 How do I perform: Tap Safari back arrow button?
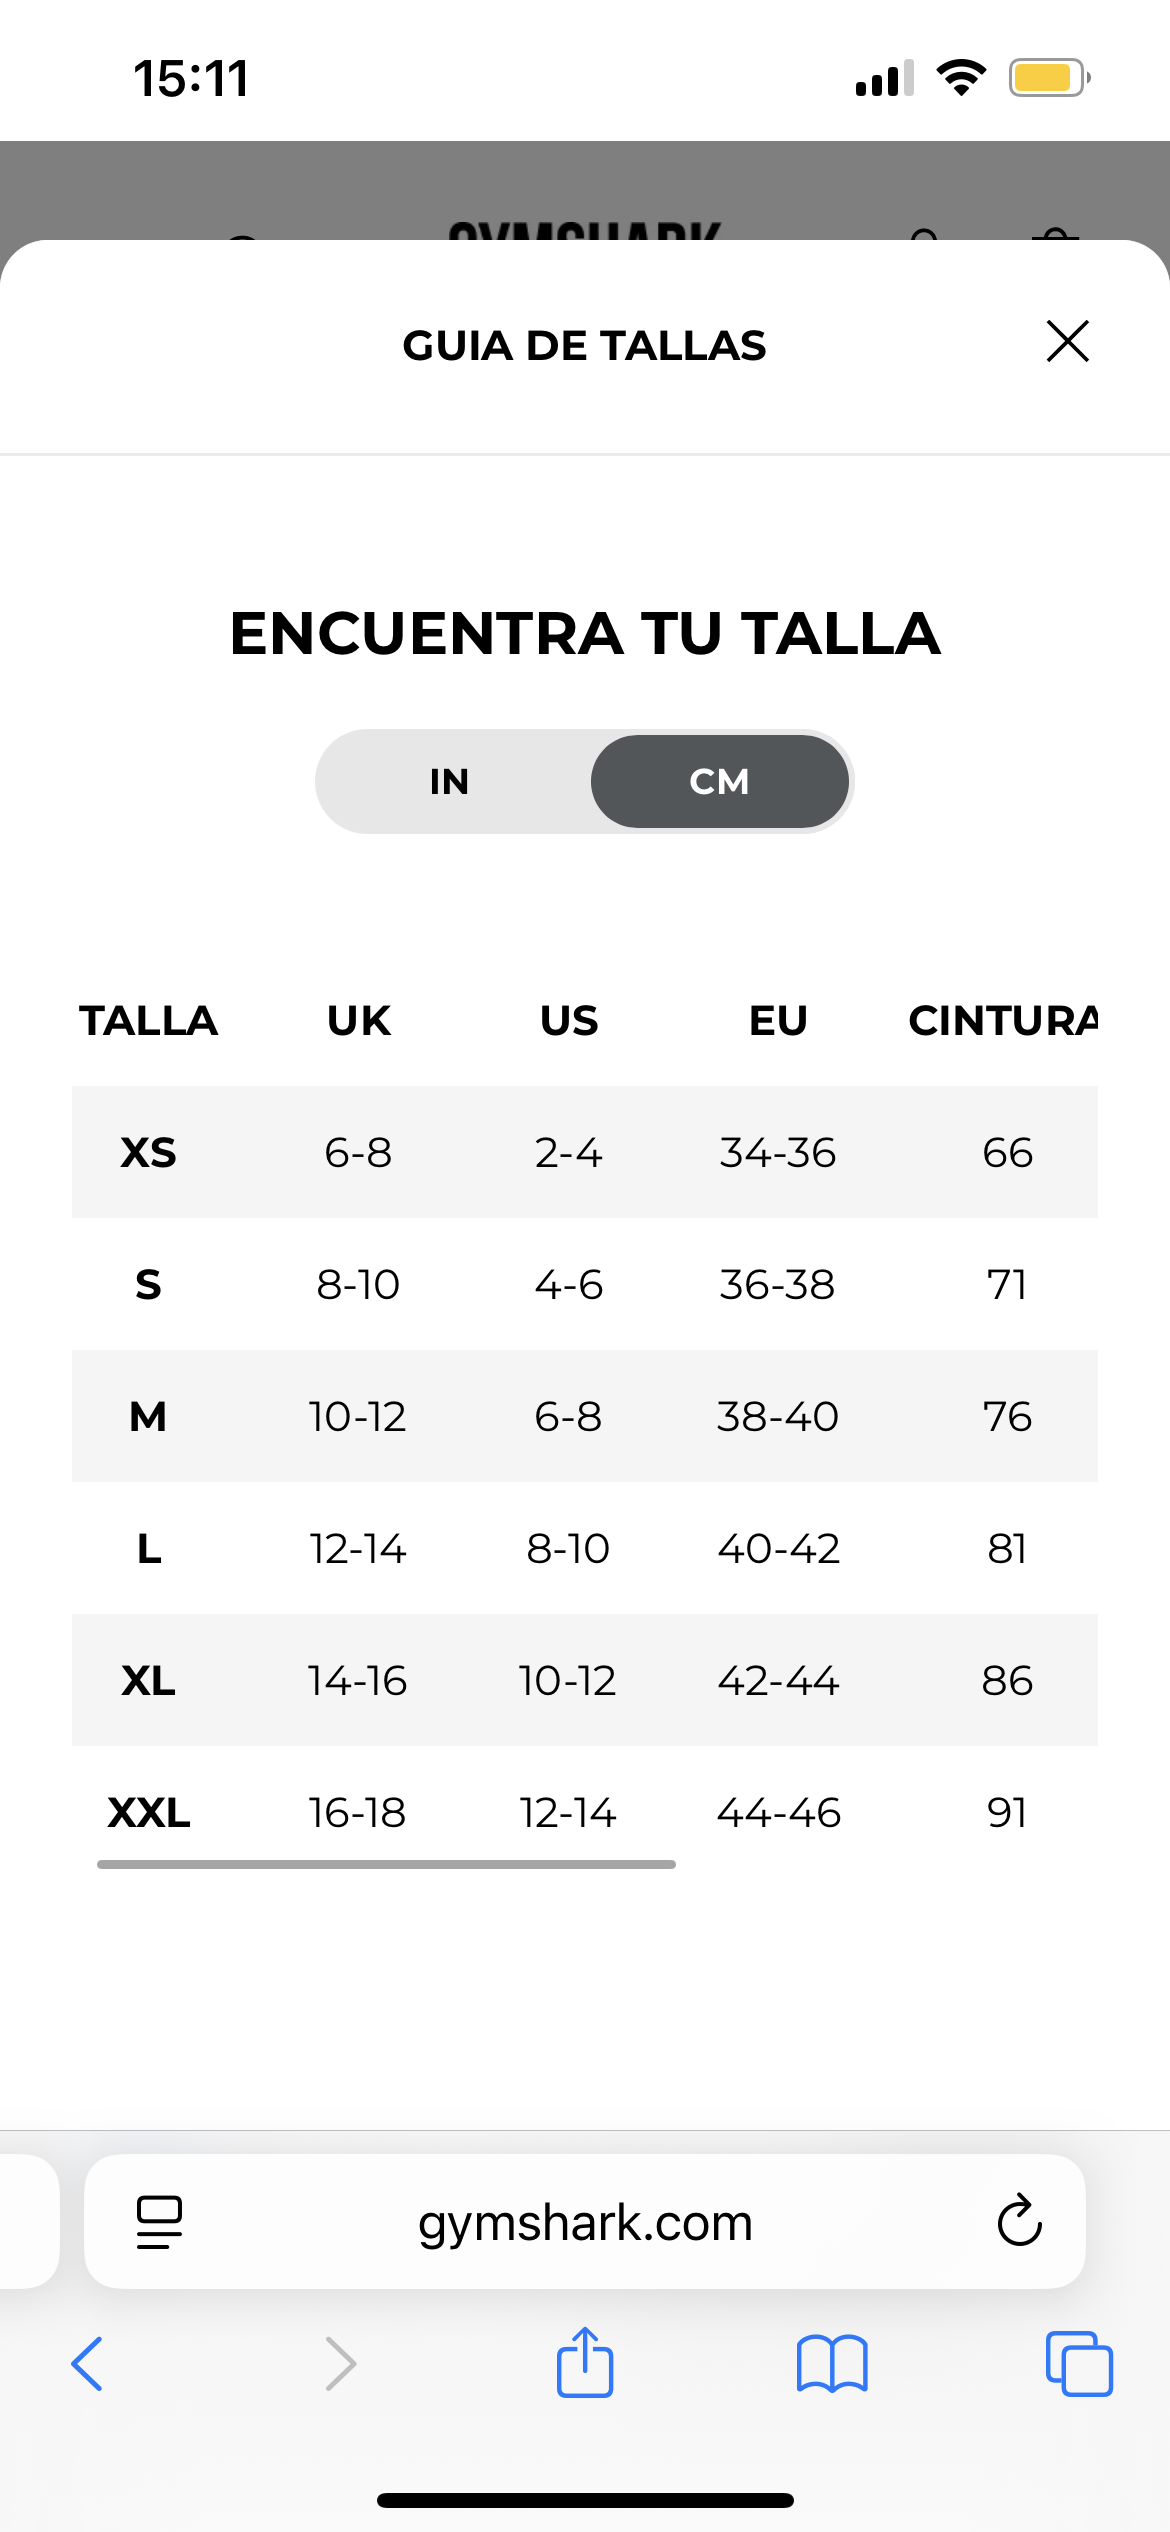[x=87, y=2364]
